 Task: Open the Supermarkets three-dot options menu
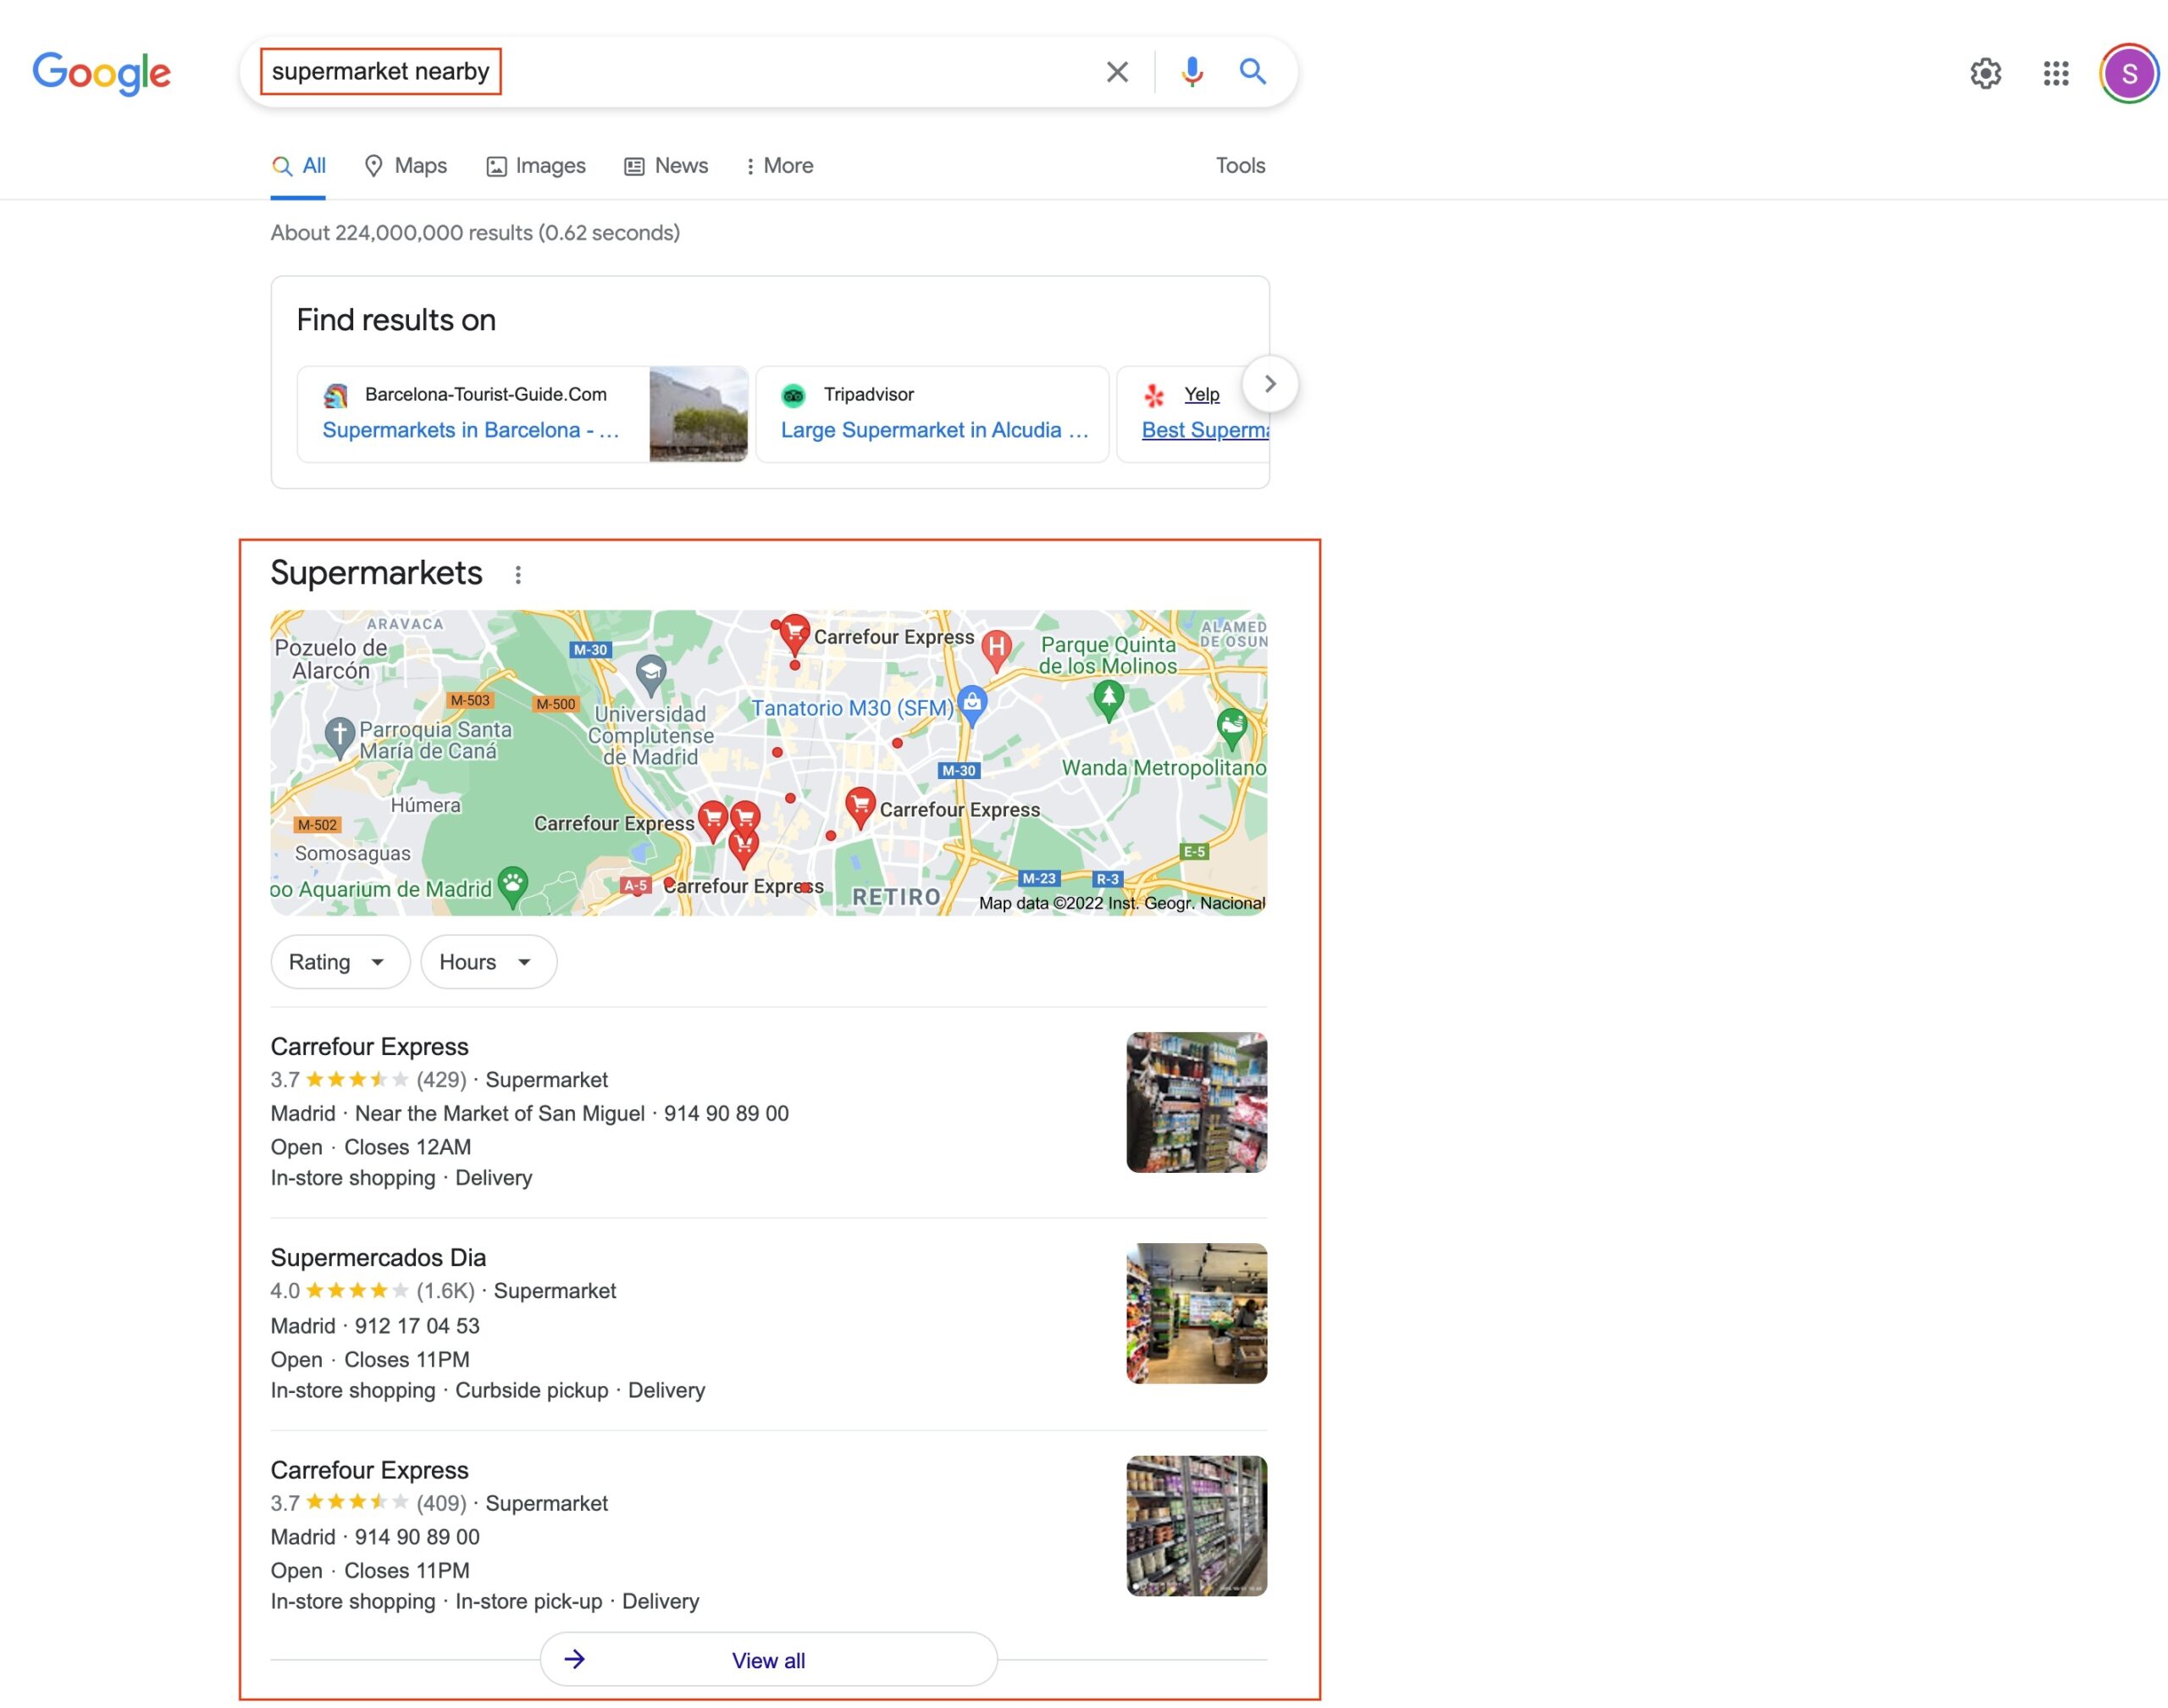tap(518, 575)
